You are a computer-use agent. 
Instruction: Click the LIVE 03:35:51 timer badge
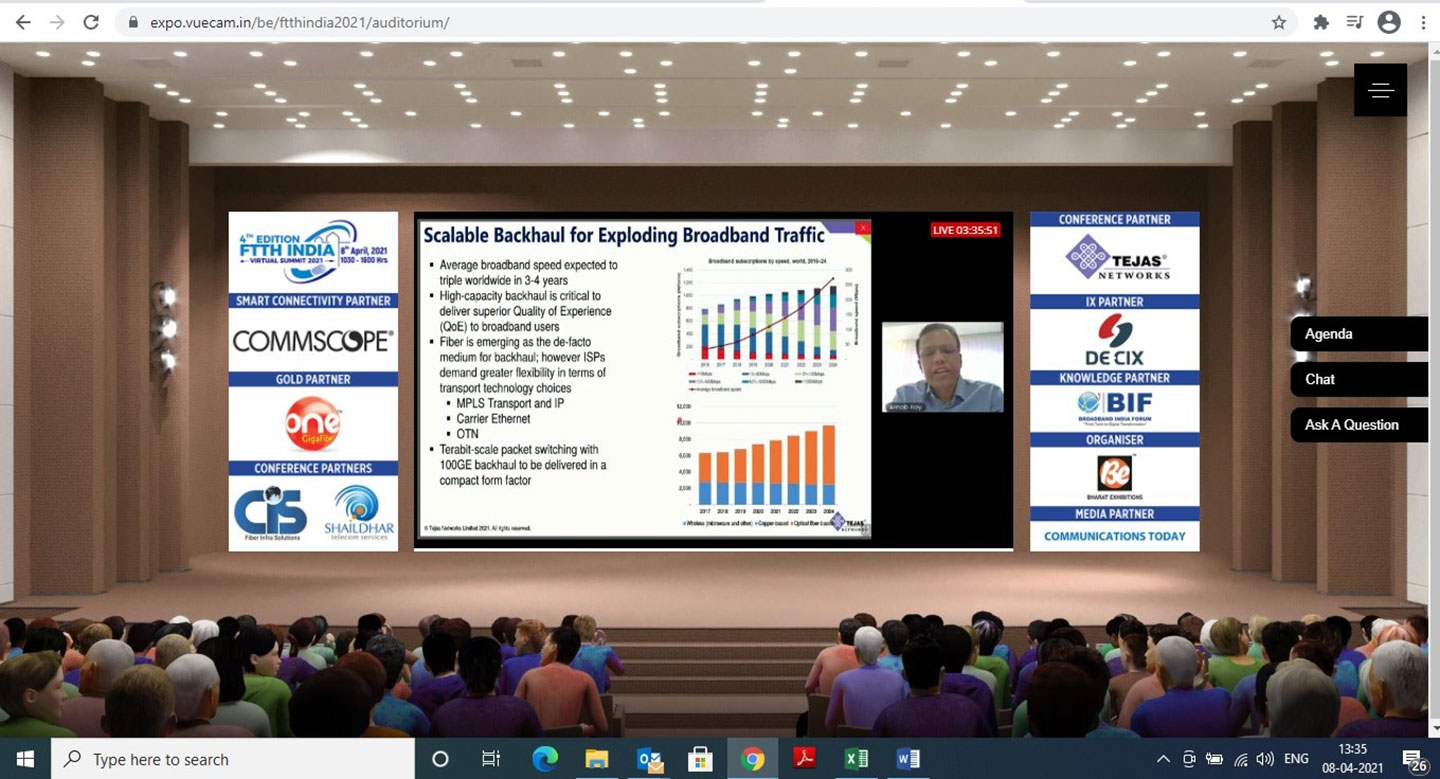pyautogui.click(x=966, y=230)
